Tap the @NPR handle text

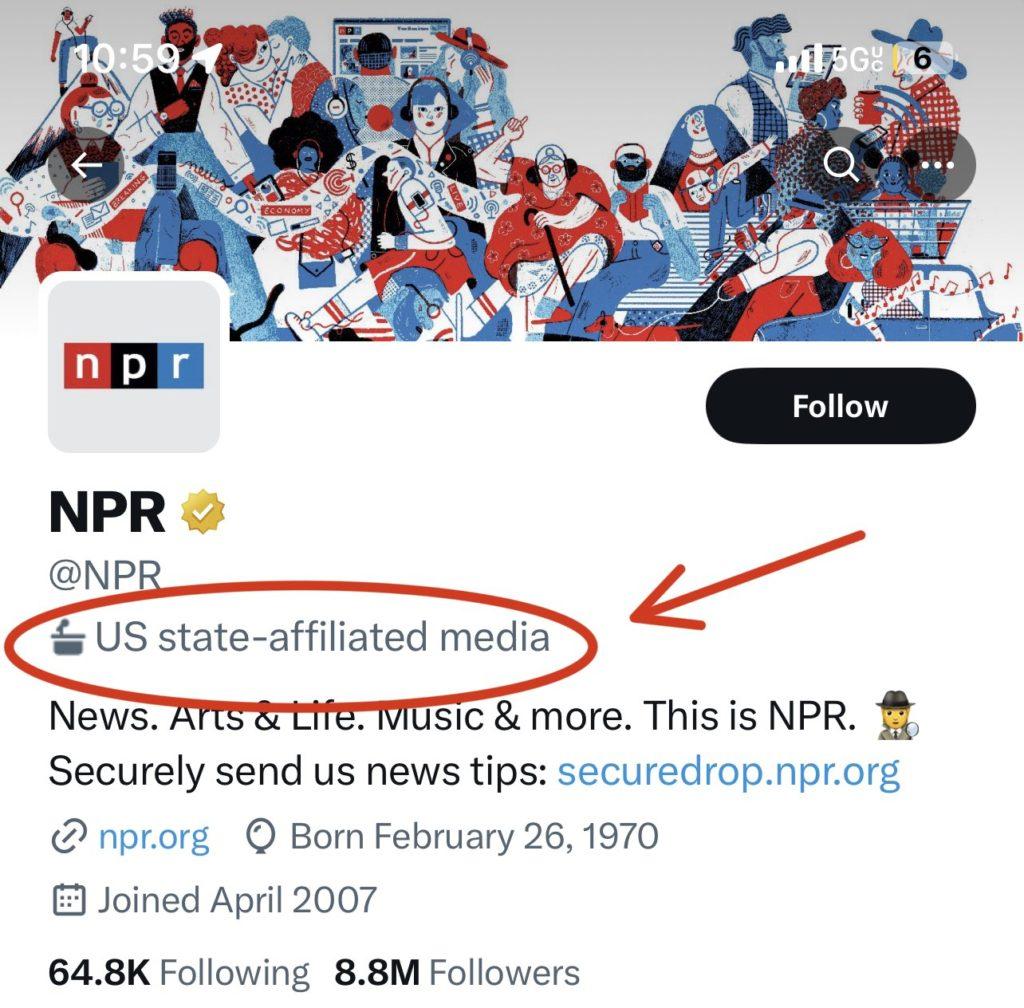105,577
